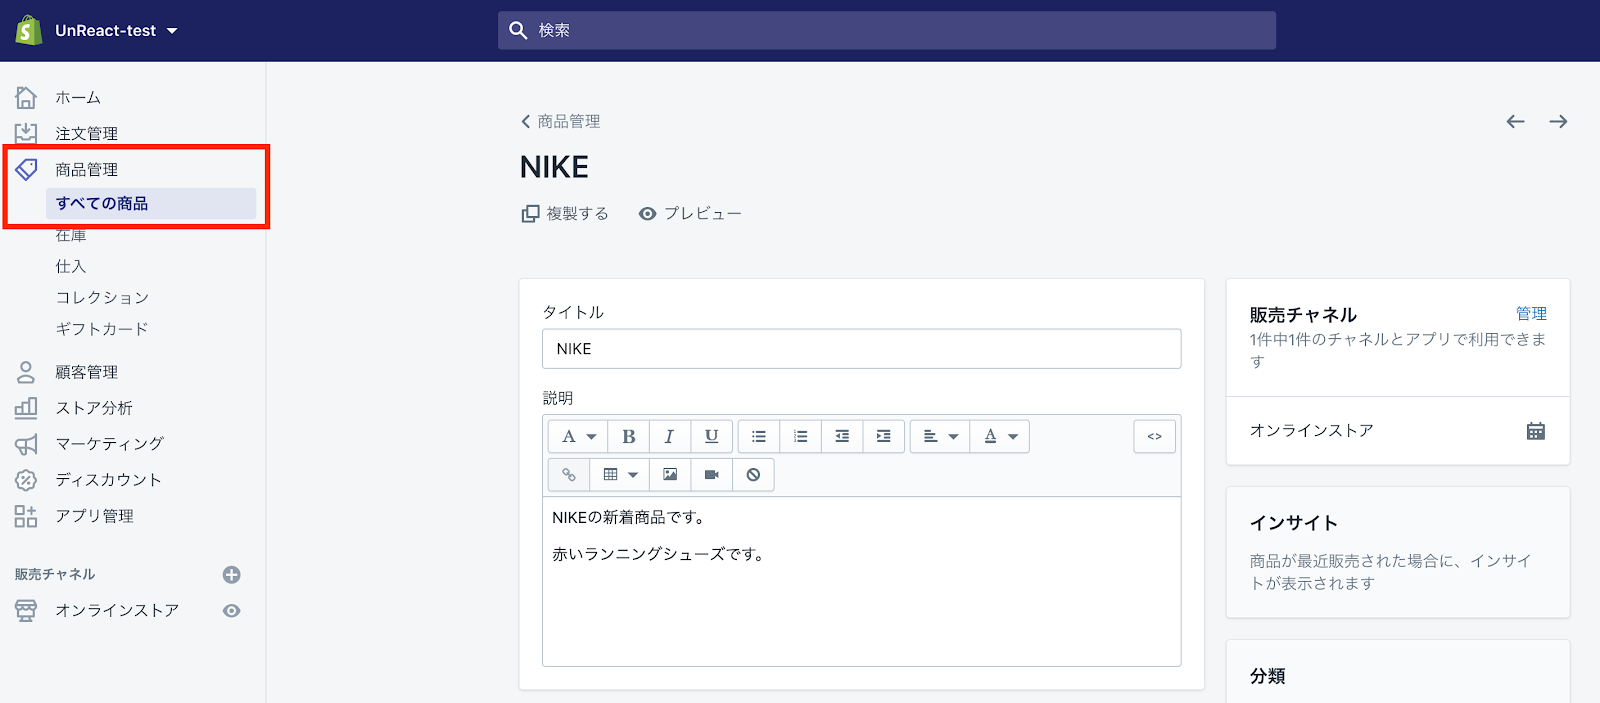The image size is (1600, 703).
Task: Click the タイトル input containing NIKE
Action: coord(862,349)
